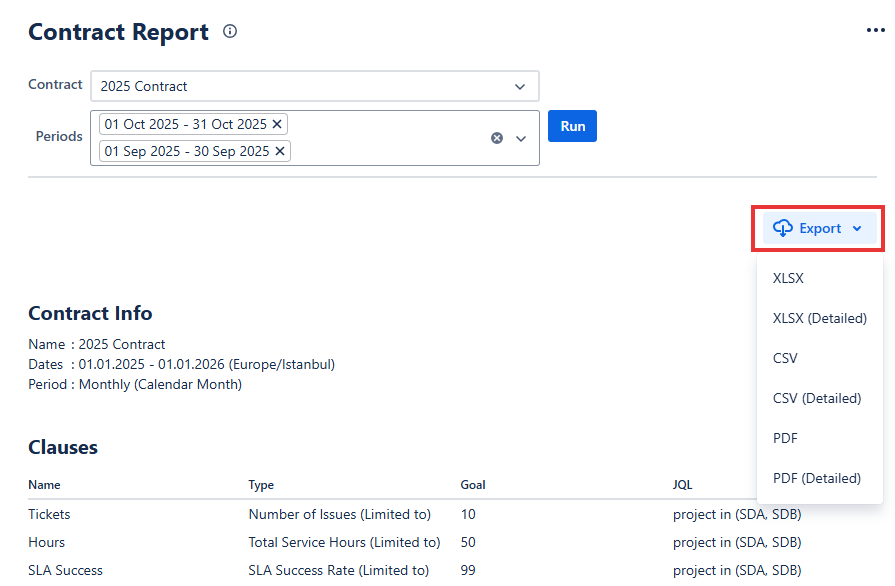Expand the Periods dropdown chevron
This screenshot has width=895, height=586.
tap(521, 138)
